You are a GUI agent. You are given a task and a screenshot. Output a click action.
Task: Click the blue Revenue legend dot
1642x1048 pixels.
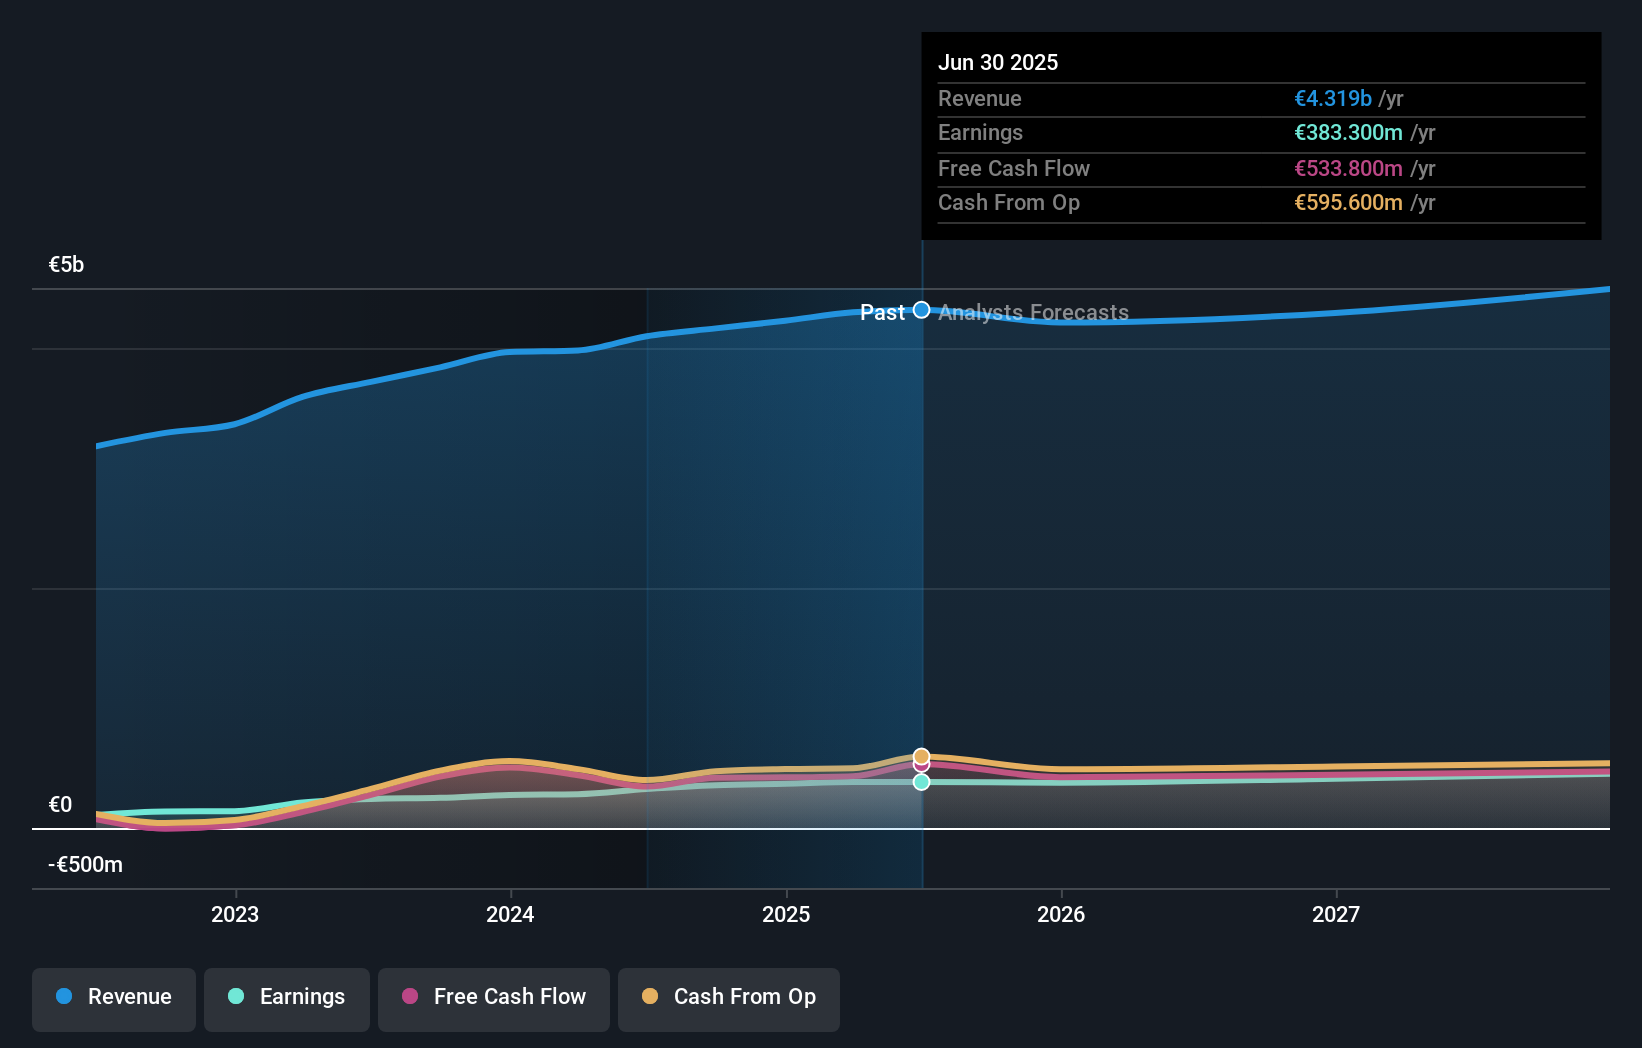pos(63,997)
